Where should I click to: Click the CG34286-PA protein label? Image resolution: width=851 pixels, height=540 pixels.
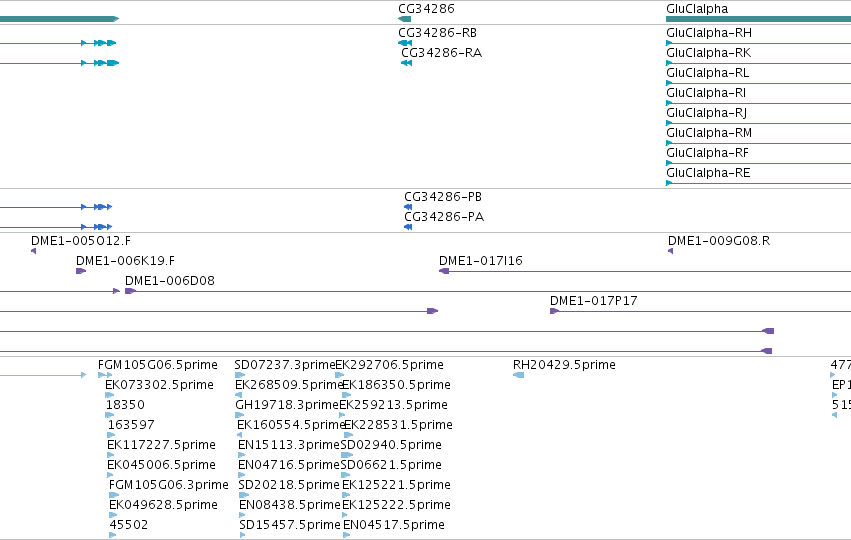[x=444, y=217]
